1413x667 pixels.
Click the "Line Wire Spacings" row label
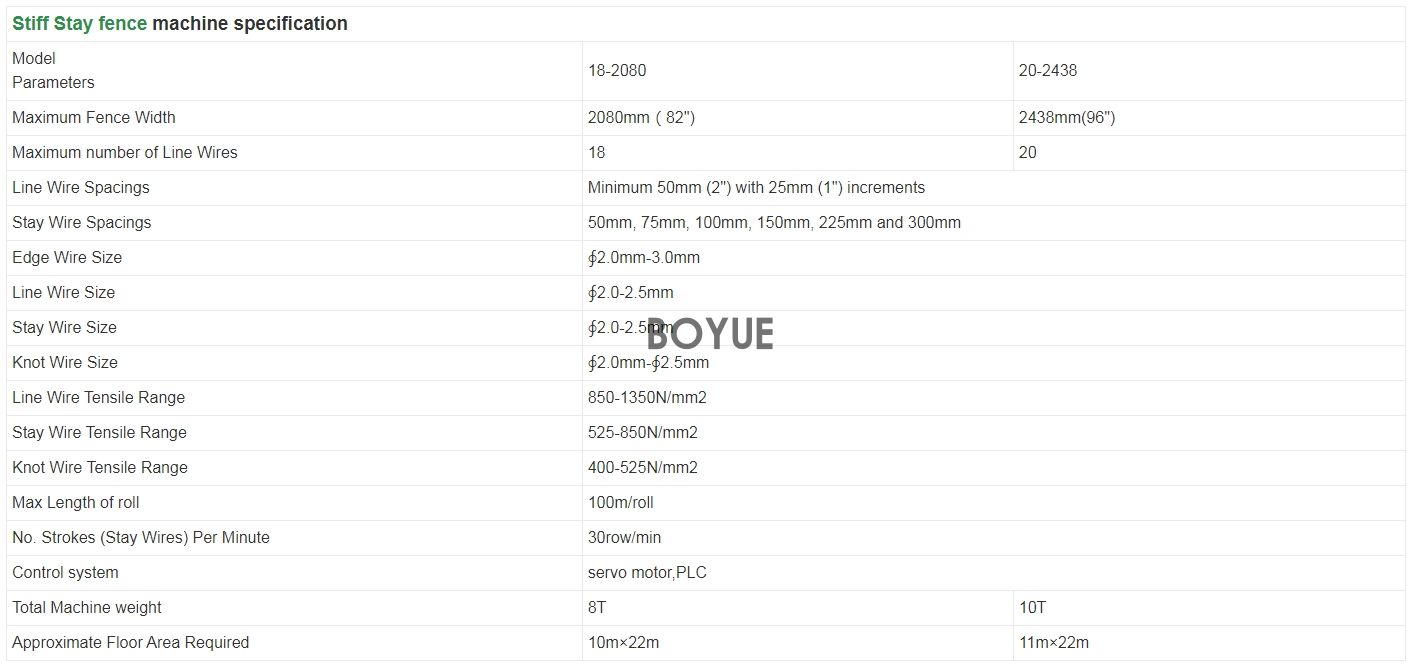(x=81, y=188)
